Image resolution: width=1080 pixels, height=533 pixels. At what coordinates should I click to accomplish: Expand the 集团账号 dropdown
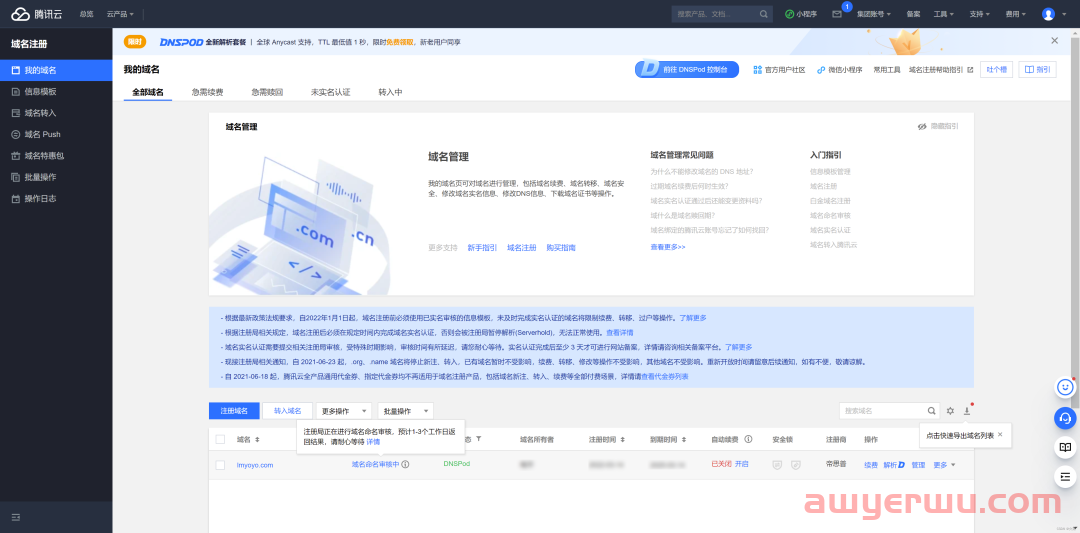pyautogui.click(x=874, y=14)
